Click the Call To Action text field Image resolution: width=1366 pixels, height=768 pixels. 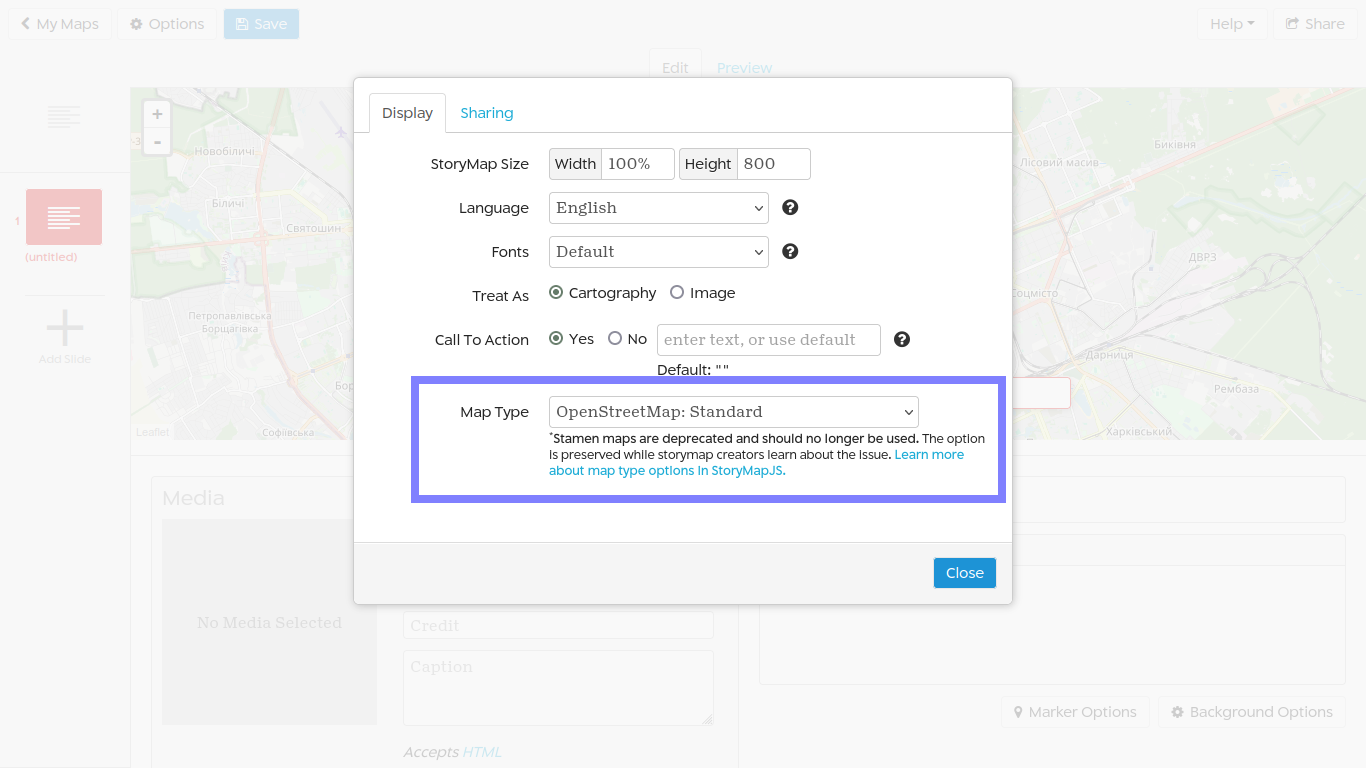[x=769, y=340]
